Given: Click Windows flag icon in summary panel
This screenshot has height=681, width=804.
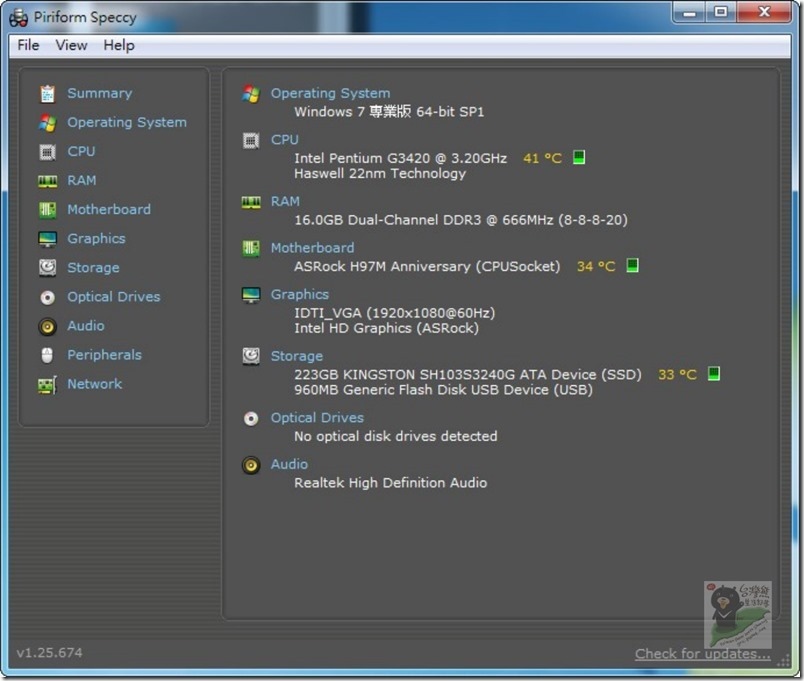Looking at the screenshot, I should coord(251,94).
